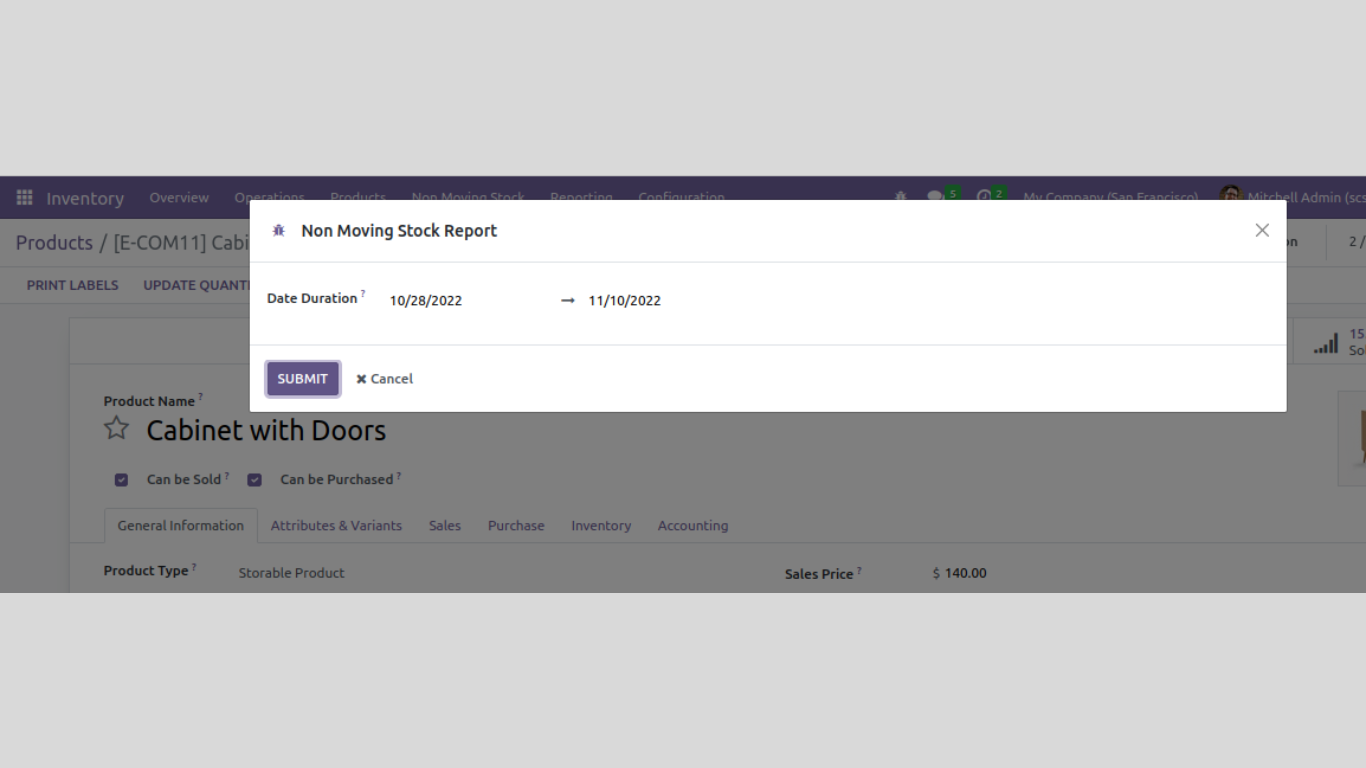Cancel the Non Moving Stock Report dialog
This screenshot has width=1366, height=768.
click(x=385, y=379)
